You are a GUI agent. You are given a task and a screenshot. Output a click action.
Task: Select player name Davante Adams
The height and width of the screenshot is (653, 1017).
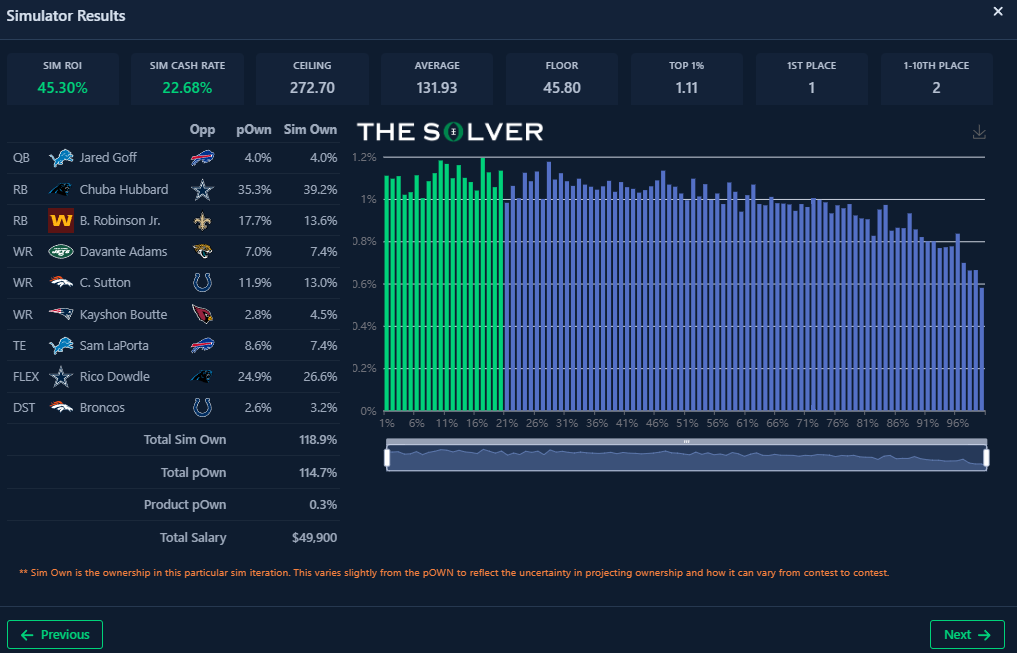(123, 252)
